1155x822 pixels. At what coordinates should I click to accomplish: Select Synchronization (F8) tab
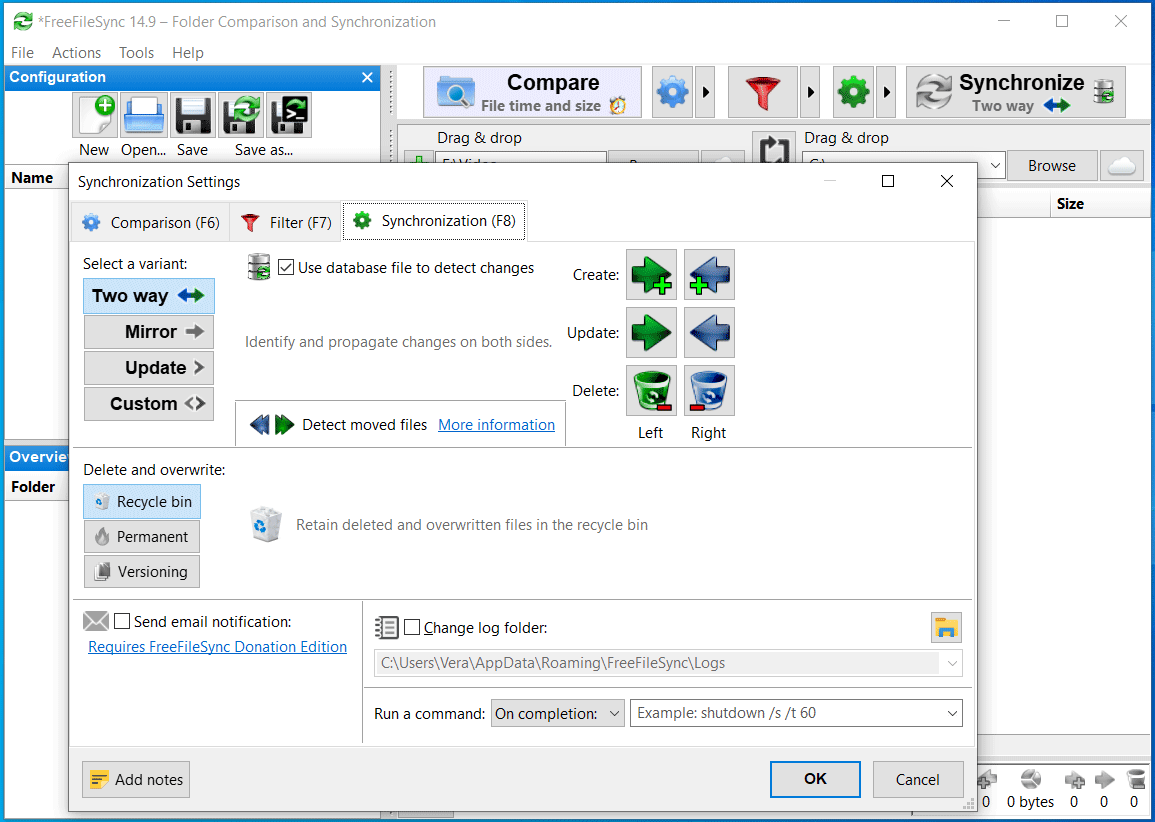click(435, 221)
